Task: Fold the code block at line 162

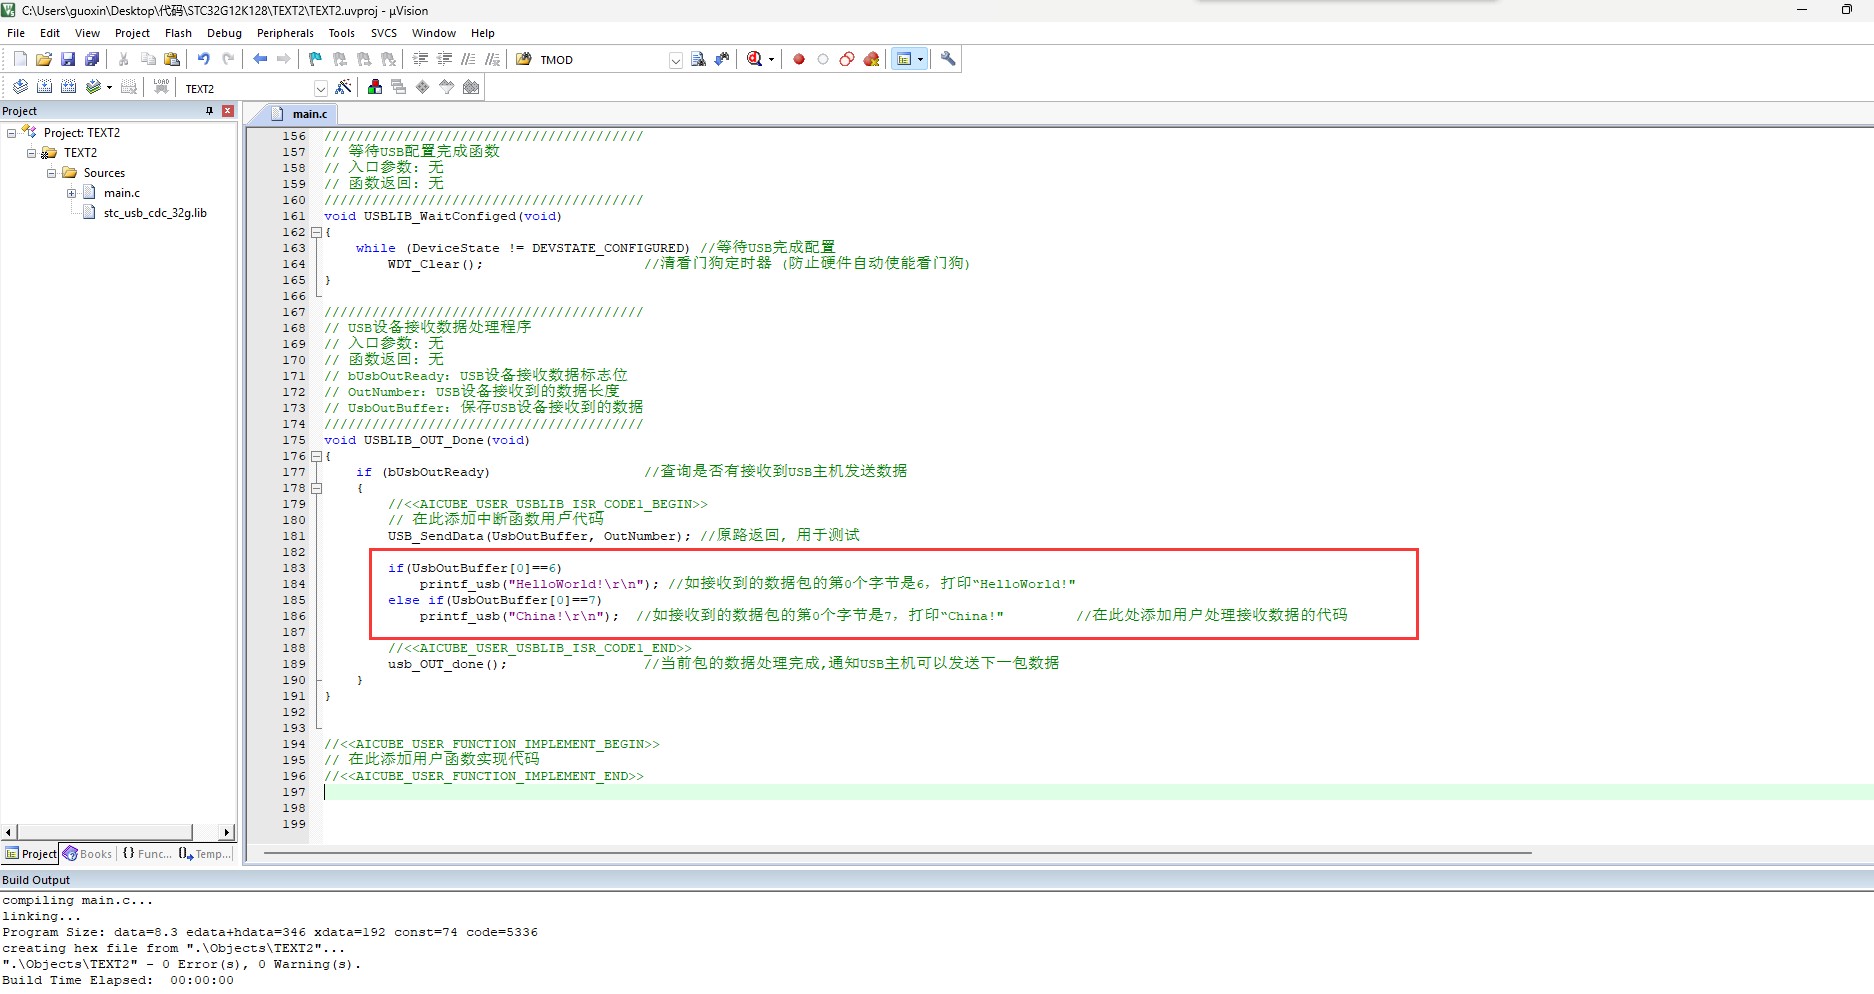Action: coord(316,232)
